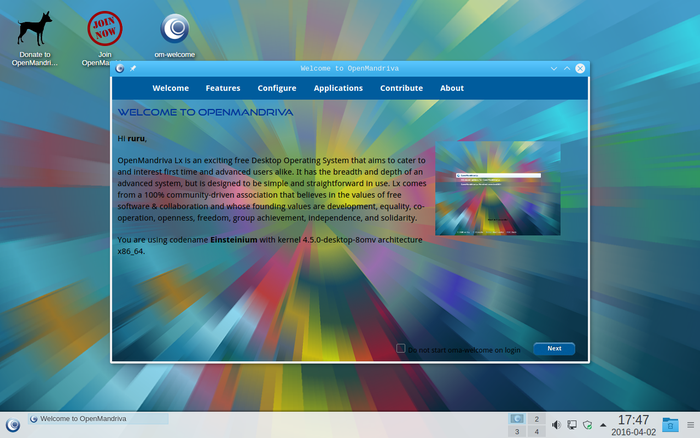Click the network monitor tray icon
This screenshot has width=700, height=438.
coord(572,424)
